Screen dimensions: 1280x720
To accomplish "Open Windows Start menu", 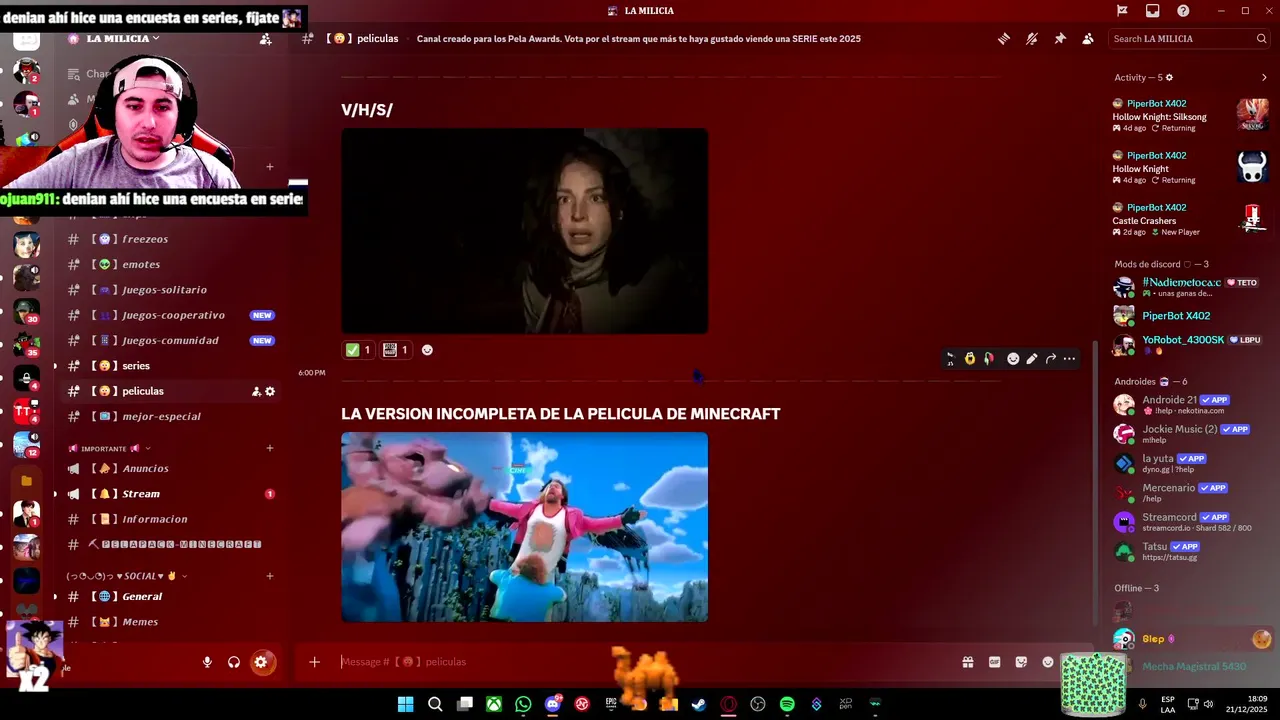I will [x=405, y=704].
